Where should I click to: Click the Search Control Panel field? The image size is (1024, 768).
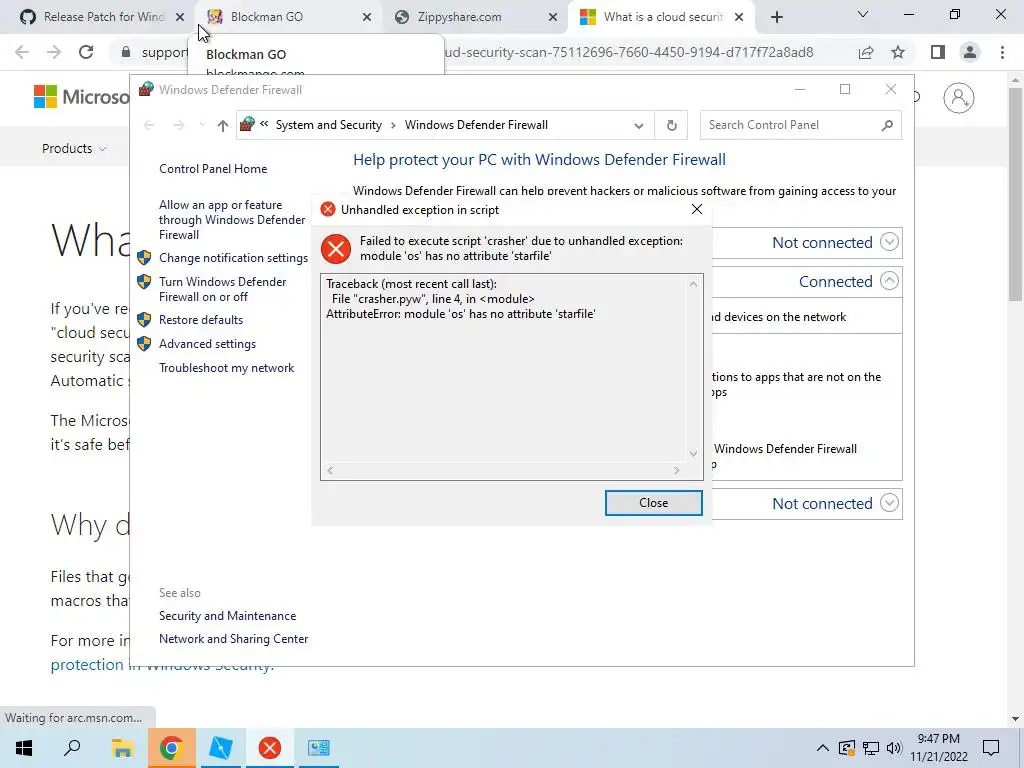tap(801, 125)
